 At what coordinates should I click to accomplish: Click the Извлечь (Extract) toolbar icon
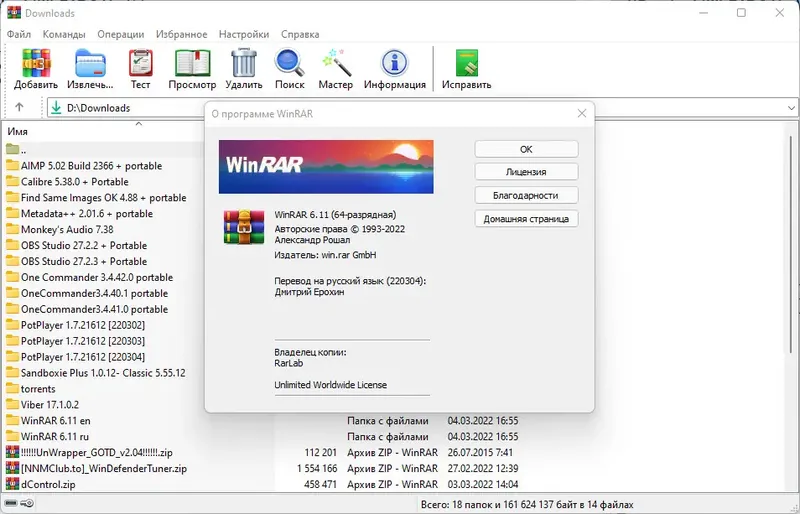coord(90,63)
